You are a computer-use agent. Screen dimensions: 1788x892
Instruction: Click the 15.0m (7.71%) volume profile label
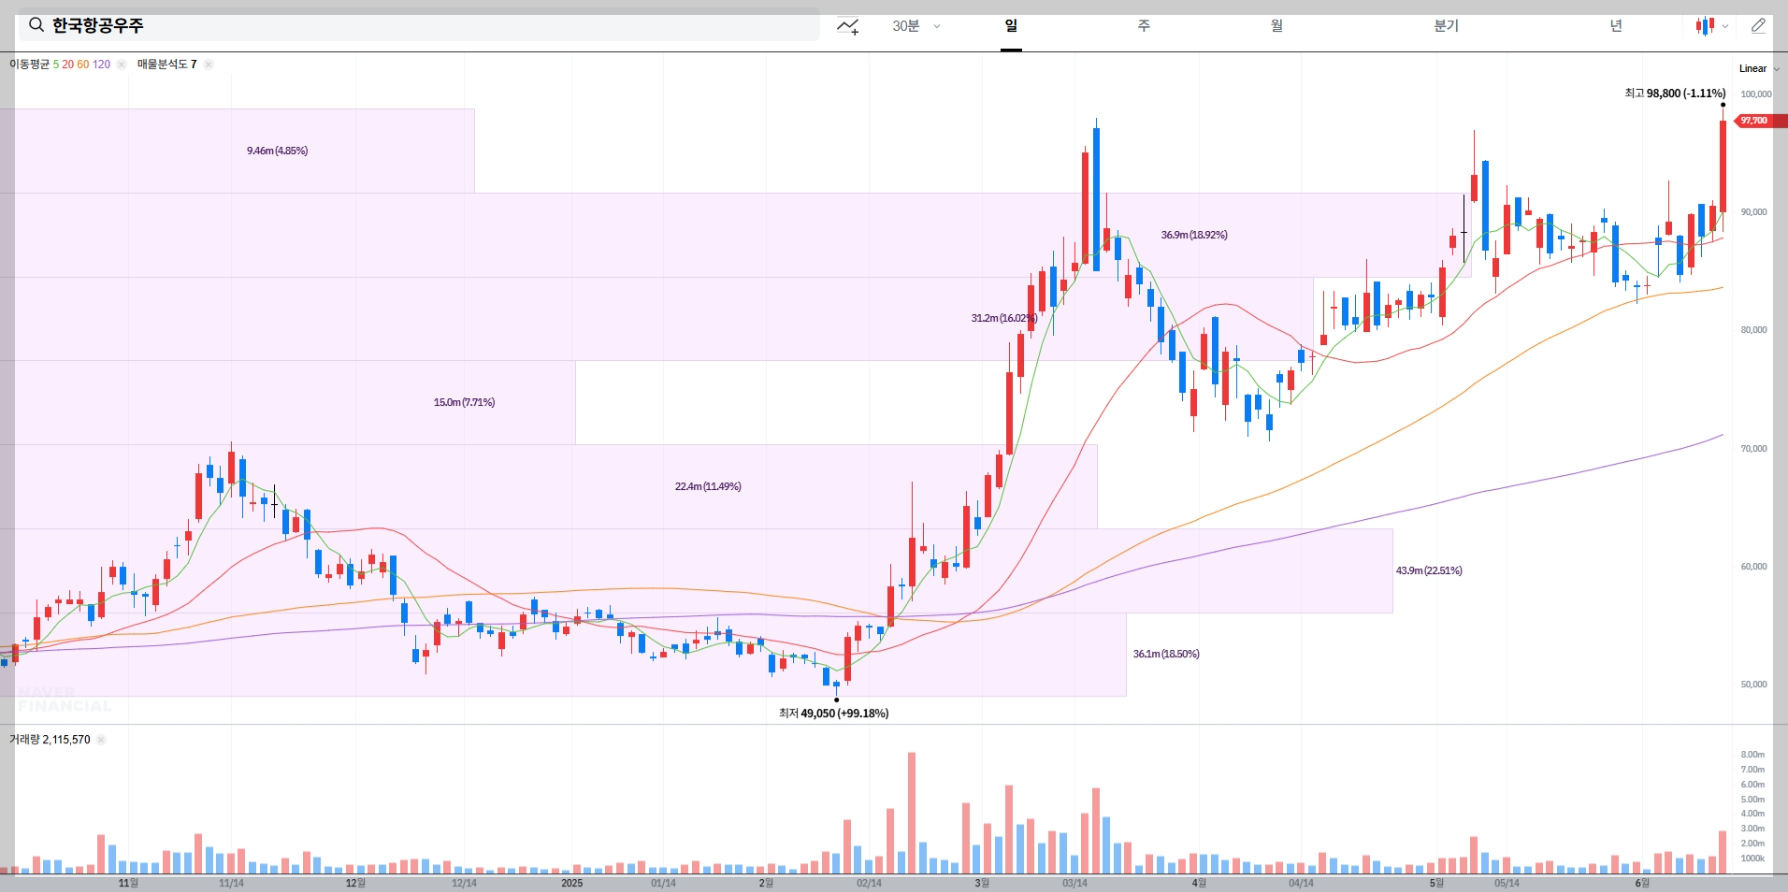[x=464, y=403]
